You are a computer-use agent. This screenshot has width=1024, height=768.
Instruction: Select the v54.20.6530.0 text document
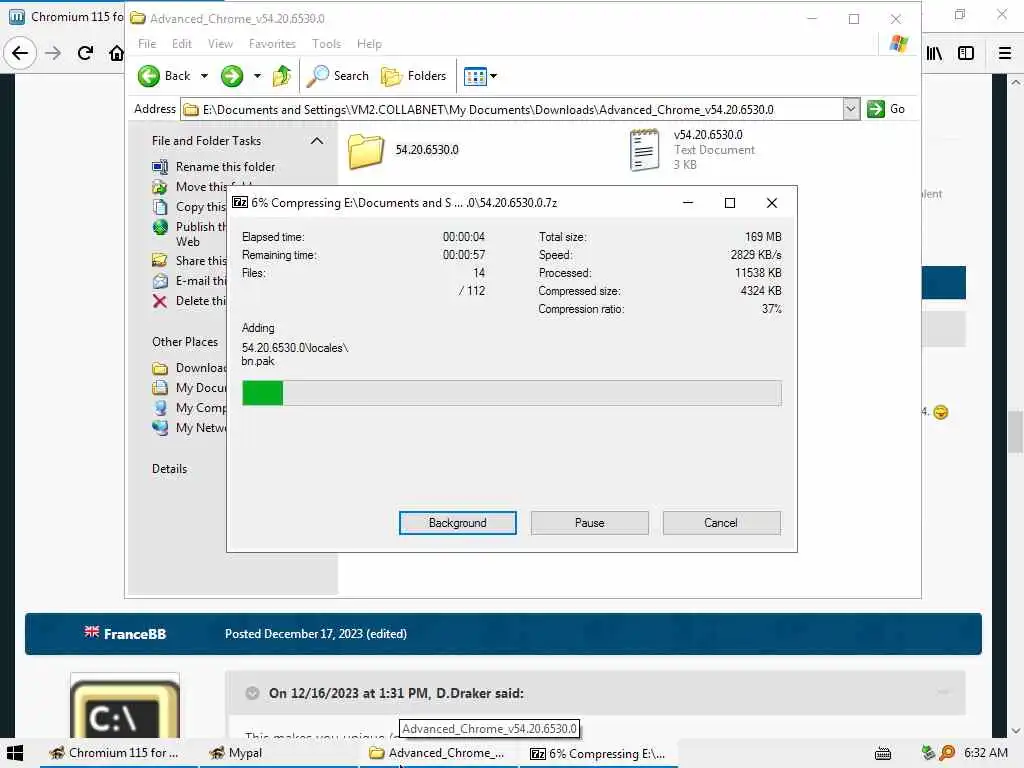pos(692,150)
